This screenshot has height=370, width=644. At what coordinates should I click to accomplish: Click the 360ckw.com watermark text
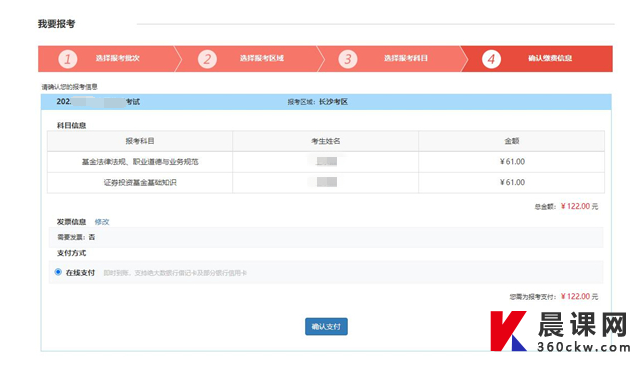click(583, 347)
